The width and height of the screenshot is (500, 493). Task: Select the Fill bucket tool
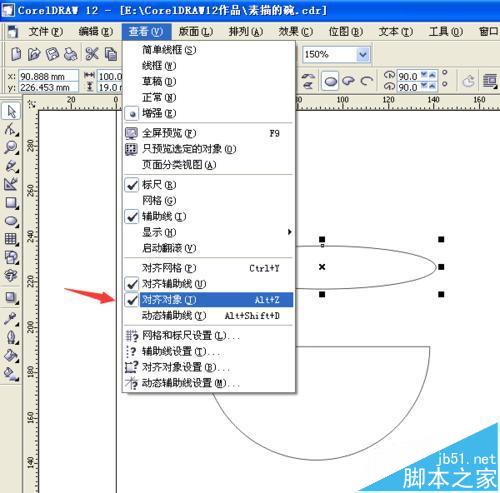tap(11, 355)
